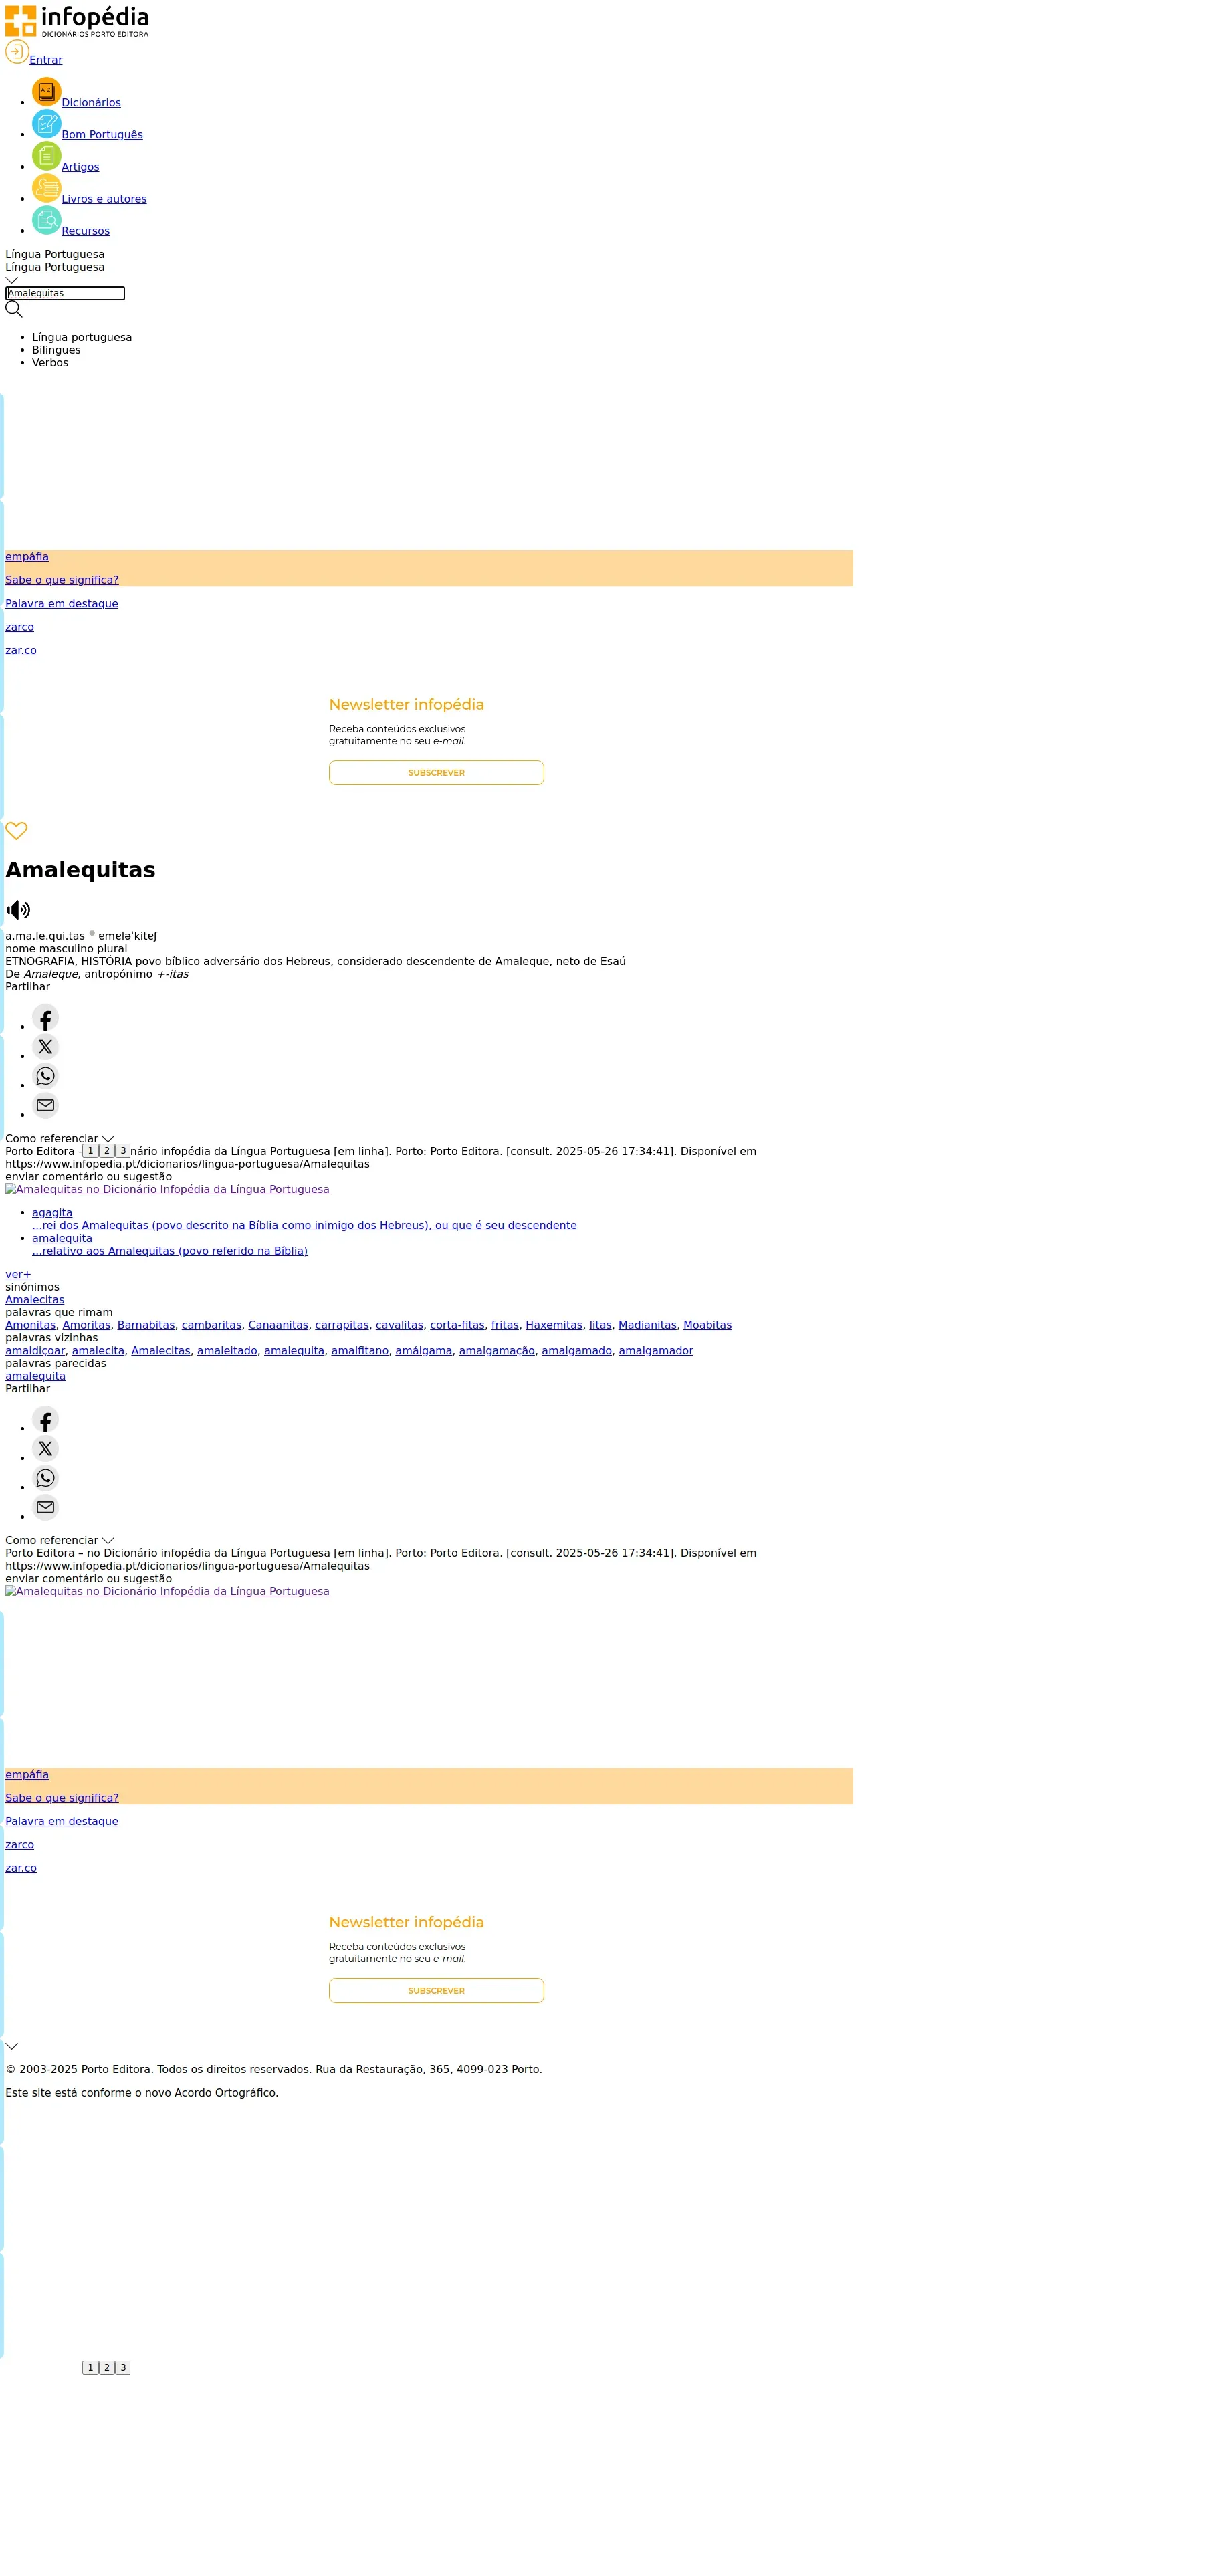Viewport: 1209px width, 2576px height.
Task: Open the neighbouring word amálgama
Action: 424,1351
